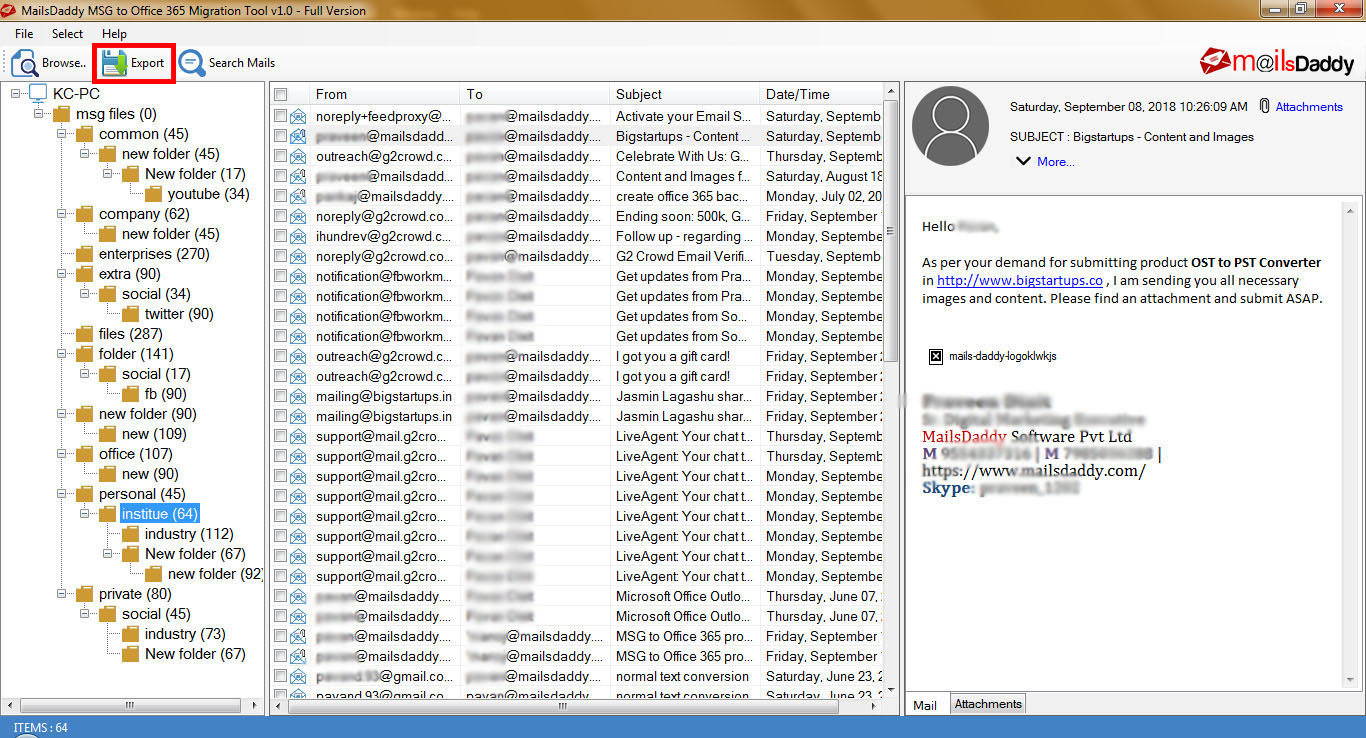The width and height of the screenshot is (1366, 738).
Task: Collapse the private (80) folder
Action: click(x=62, y=594)
